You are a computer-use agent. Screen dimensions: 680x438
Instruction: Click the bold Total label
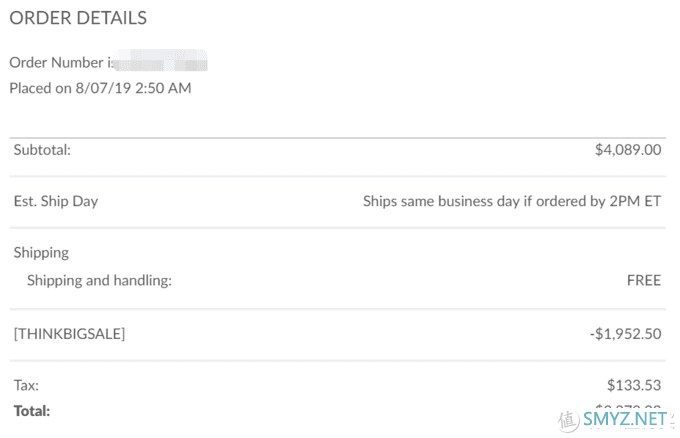32,411
